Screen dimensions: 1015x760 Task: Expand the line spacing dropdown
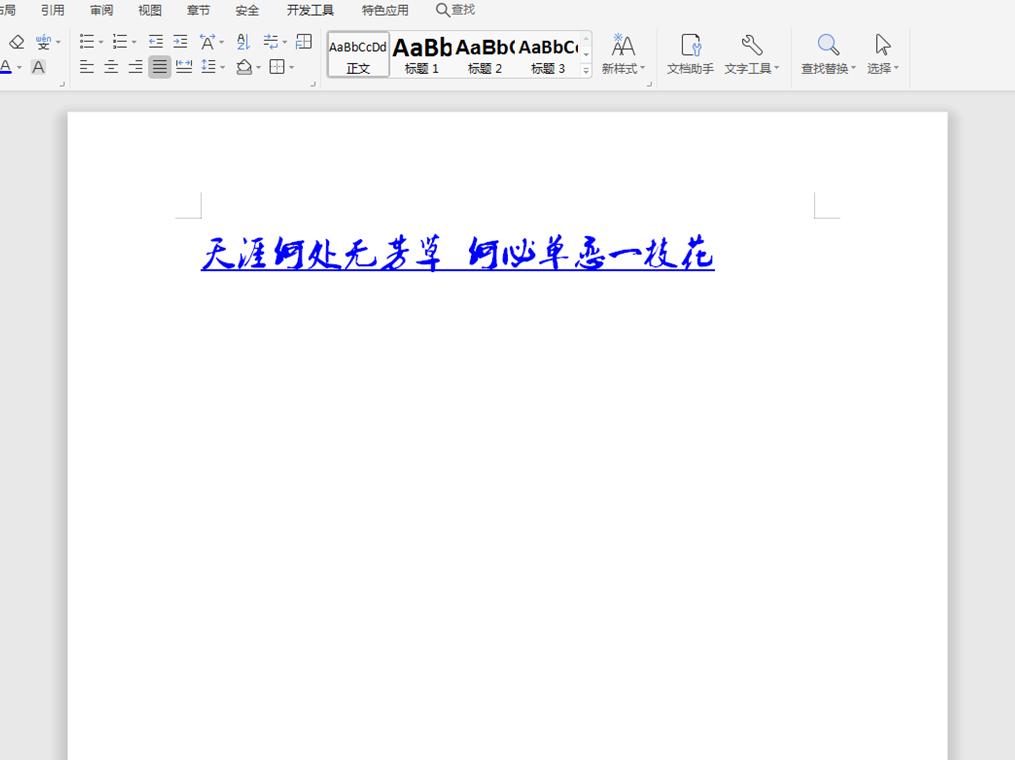coord(222,66)
